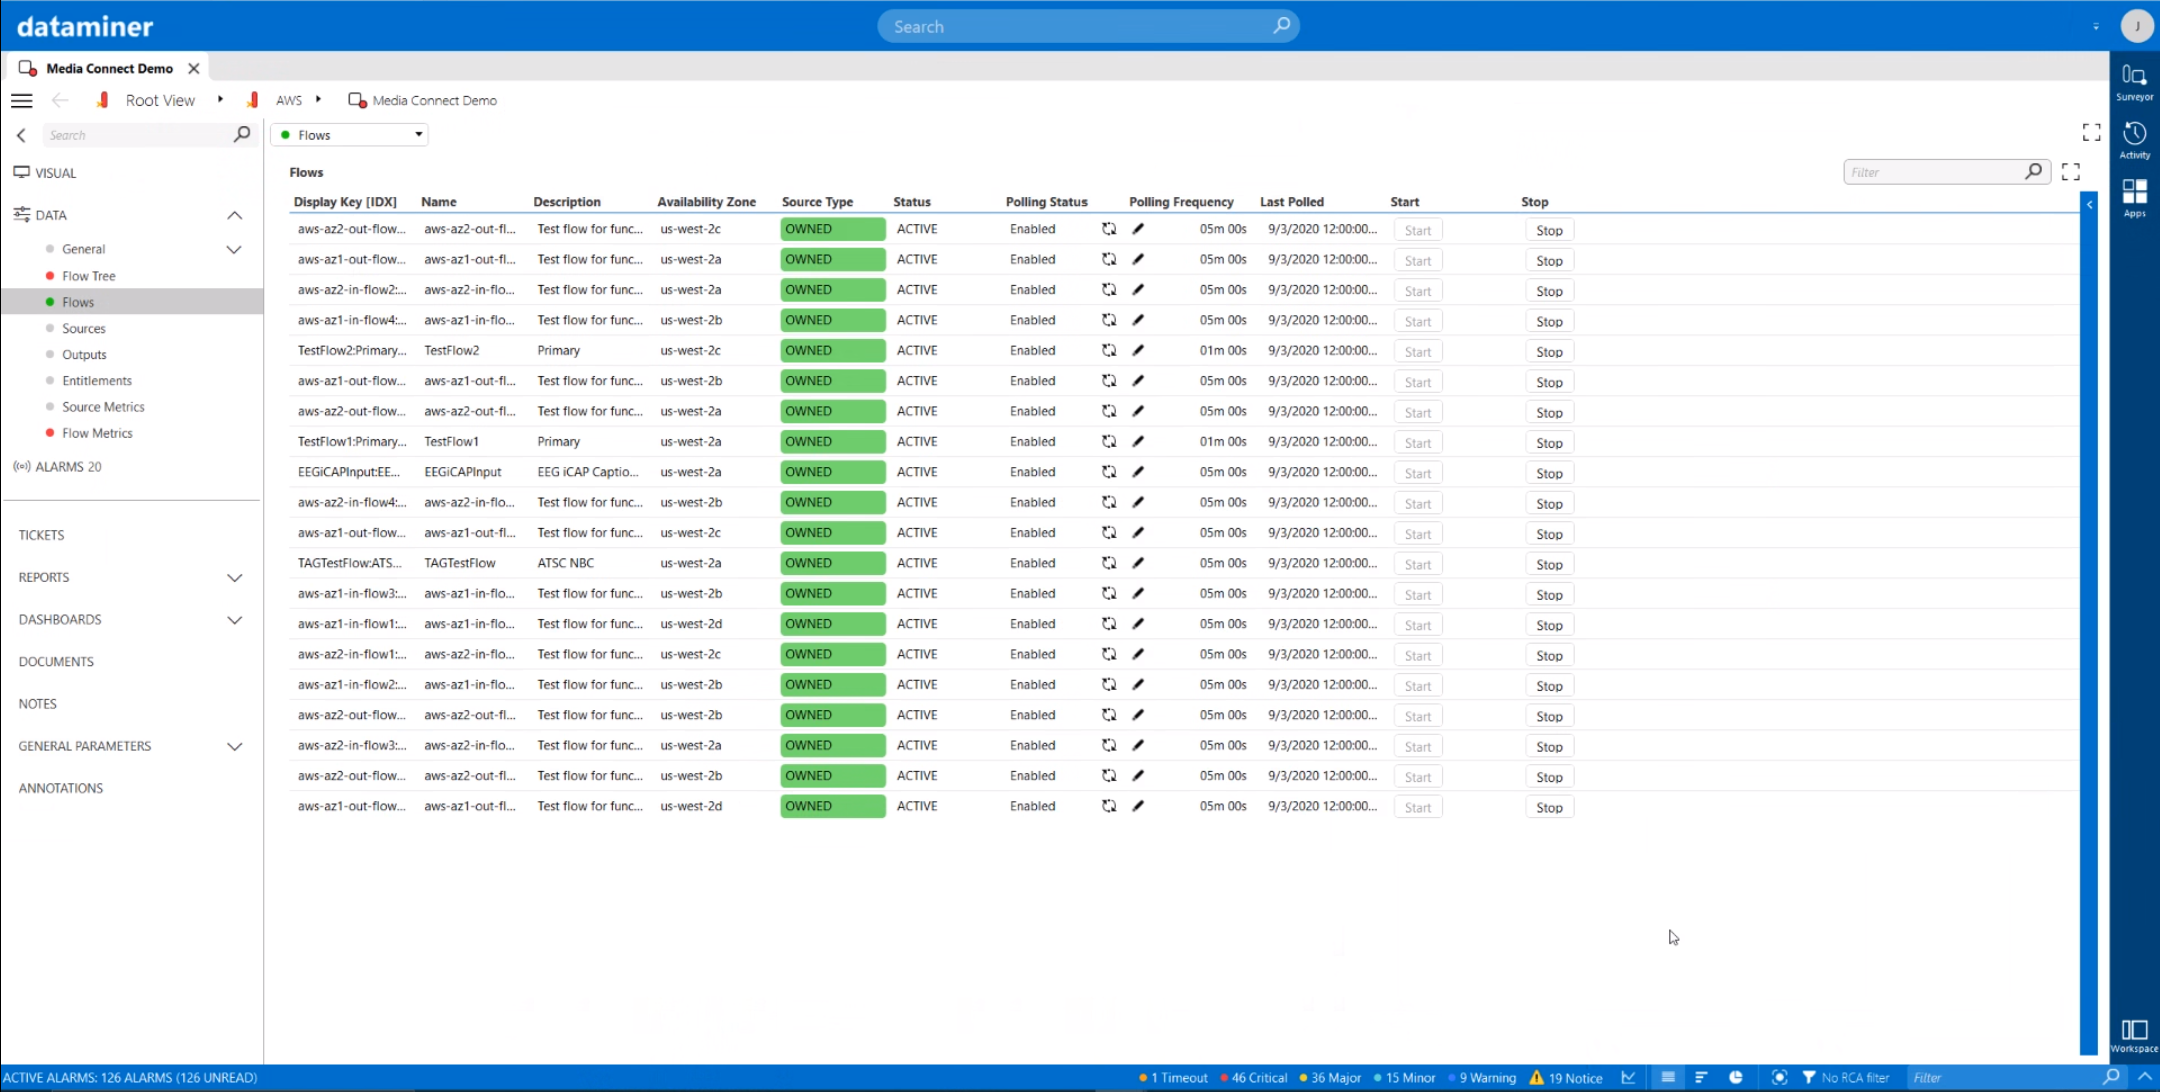This screenshot has height=1092, width=2160.
Task: Click the refresh polling icon for EEGiCAPInput row
Action: (x=1109, y=472)
